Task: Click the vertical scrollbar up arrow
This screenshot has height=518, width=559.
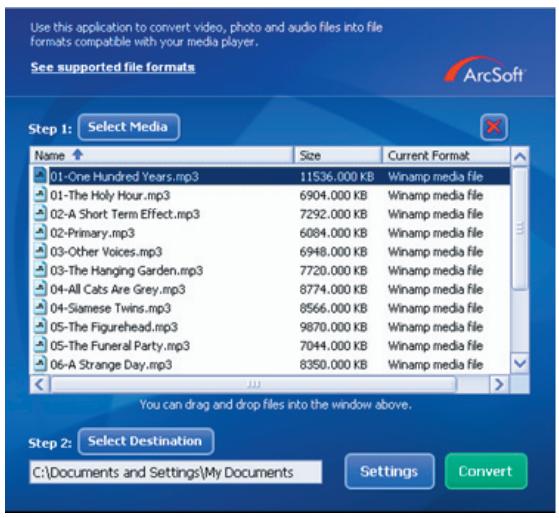Action: click(x=520, y=156)
